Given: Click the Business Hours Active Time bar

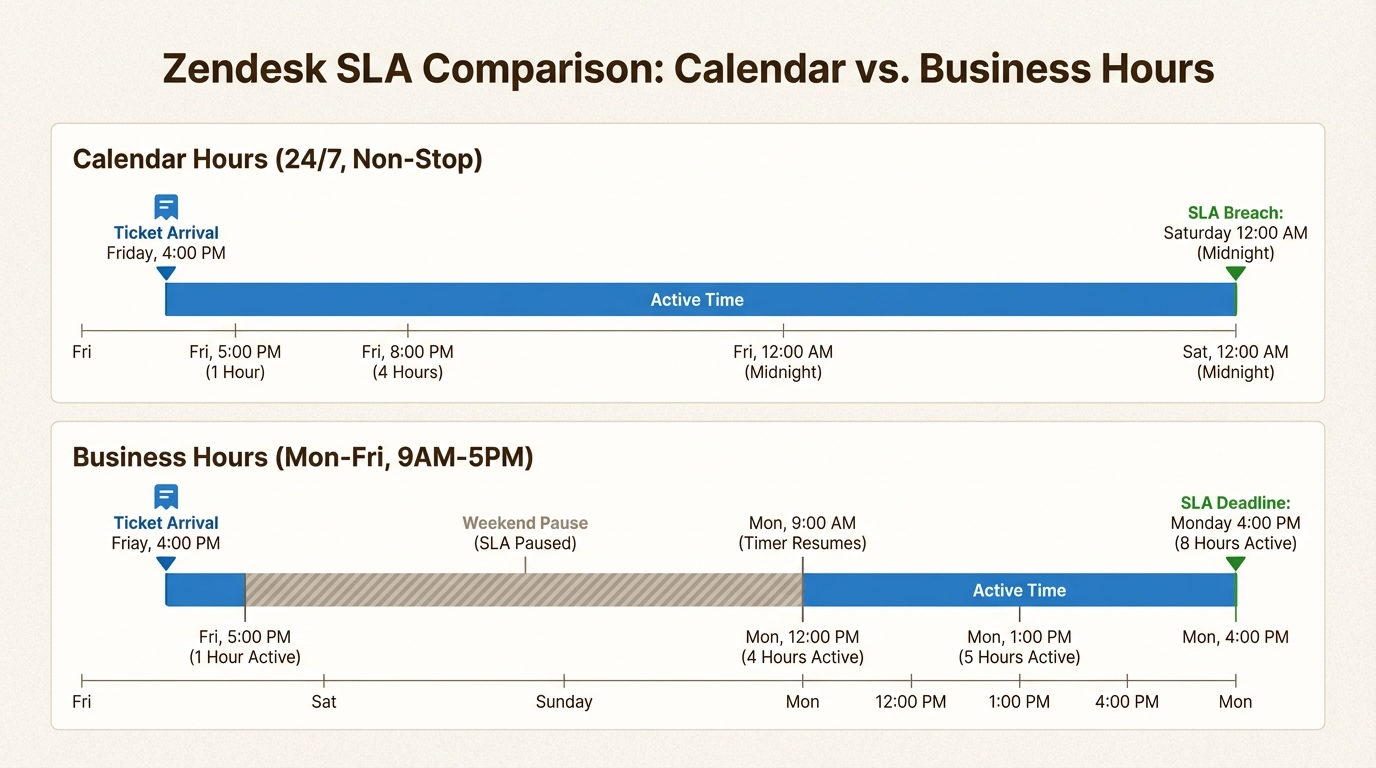Looking at the screenshot, I should point(1018,590).
